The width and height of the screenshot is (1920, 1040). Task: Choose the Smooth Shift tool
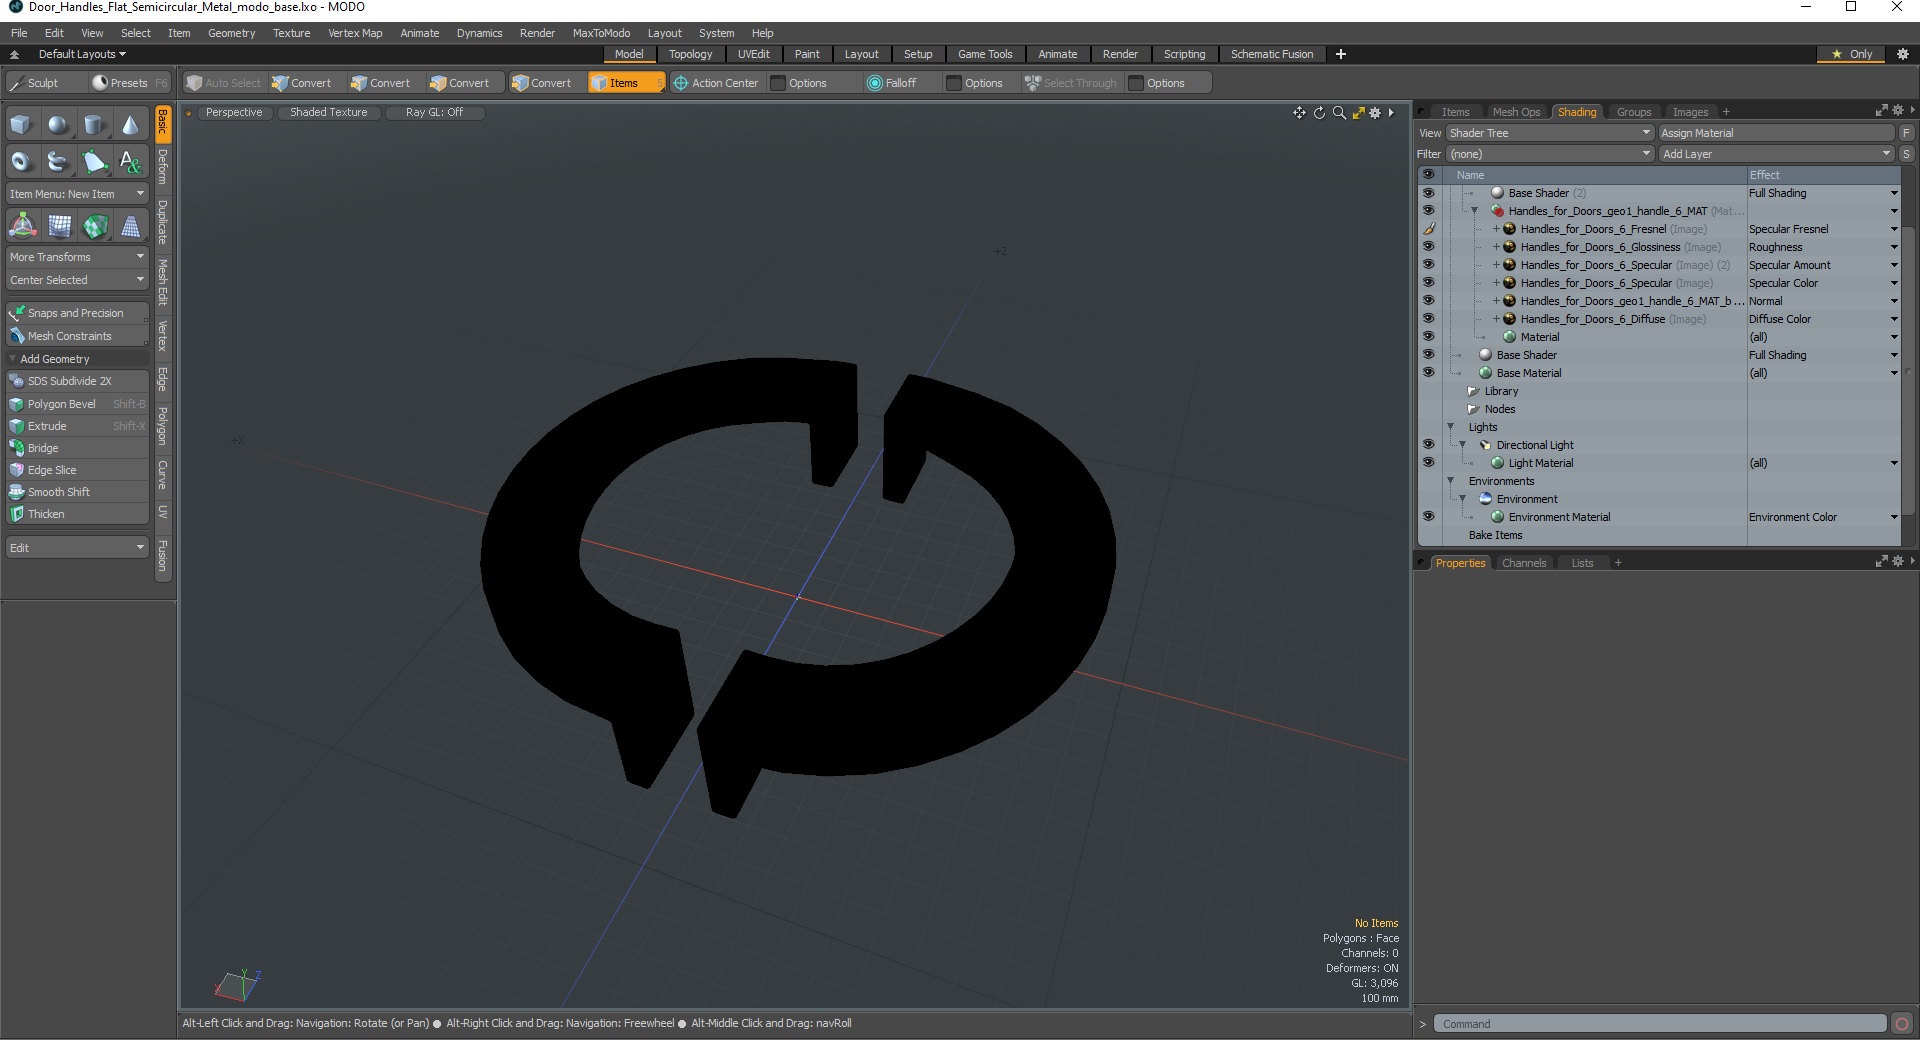click(77, 492)
